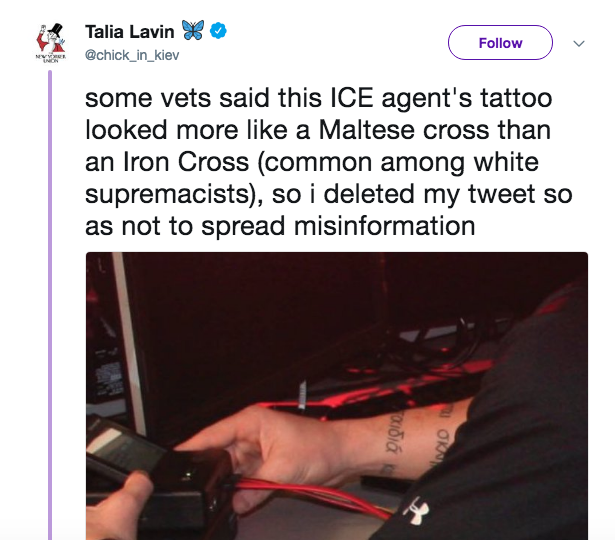Click the forearm tattoo text in photo
615x540 pixels.
click(416, 441)
